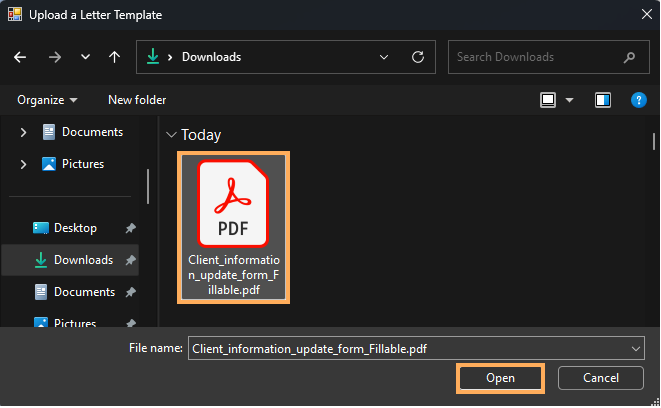Go up one folder level
Screen dimensions: 661x408
click(114, 57)
